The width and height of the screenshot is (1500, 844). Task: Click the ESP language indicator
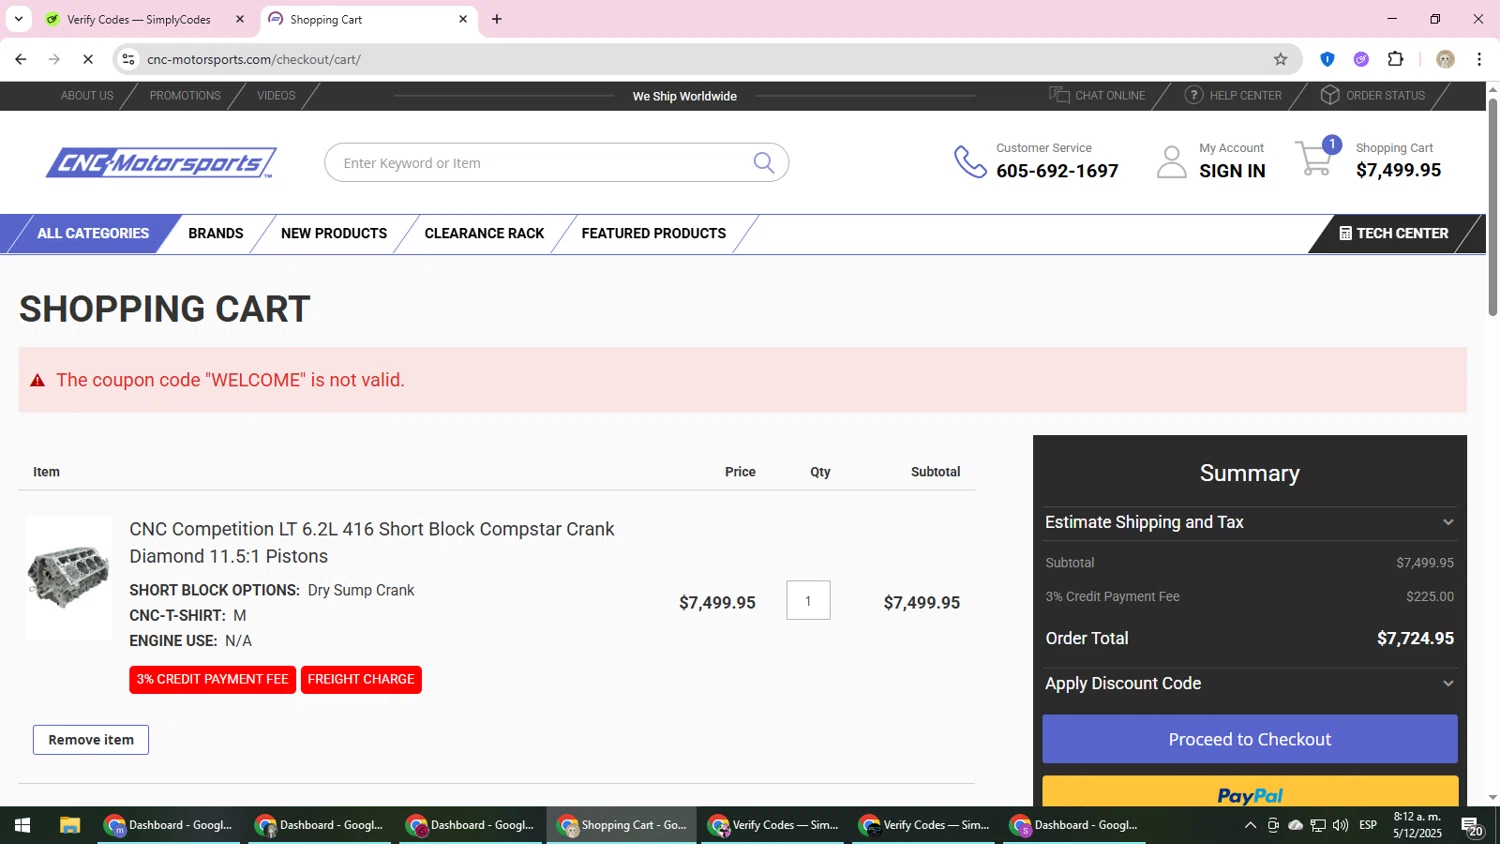1368,825
